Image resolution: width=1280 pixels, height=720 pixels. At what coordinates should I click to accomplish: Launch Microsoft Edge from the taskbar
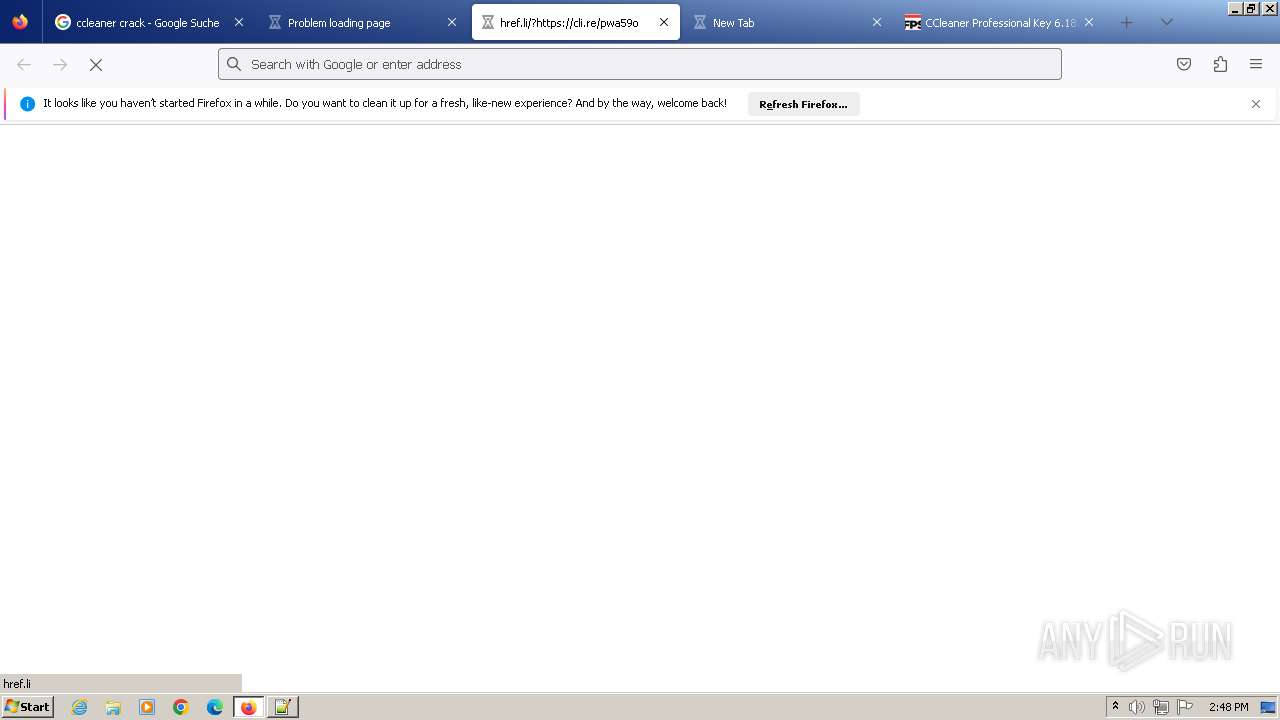[x=215, y=707]
